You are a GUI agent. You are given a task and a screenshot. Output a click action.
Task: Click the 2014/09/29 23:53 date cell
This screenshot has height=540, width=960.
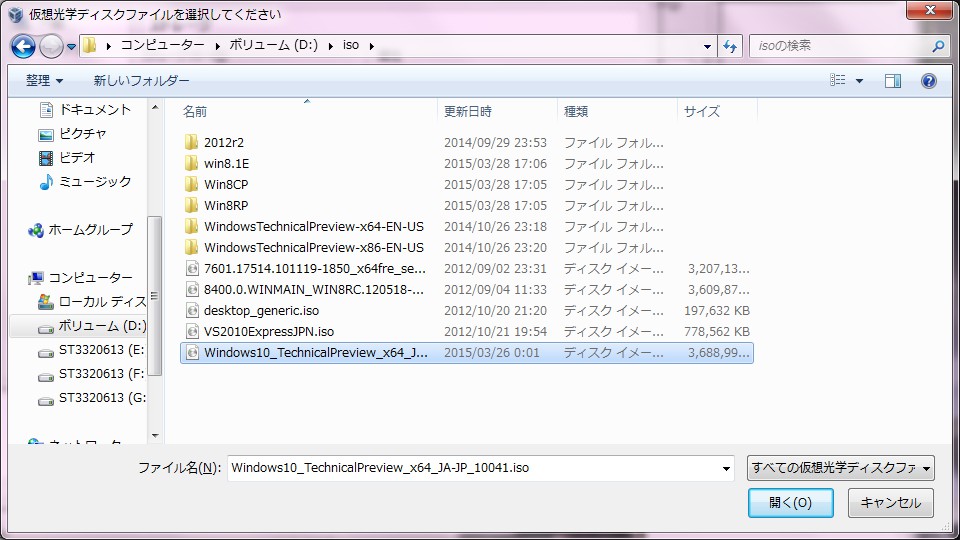495,143
